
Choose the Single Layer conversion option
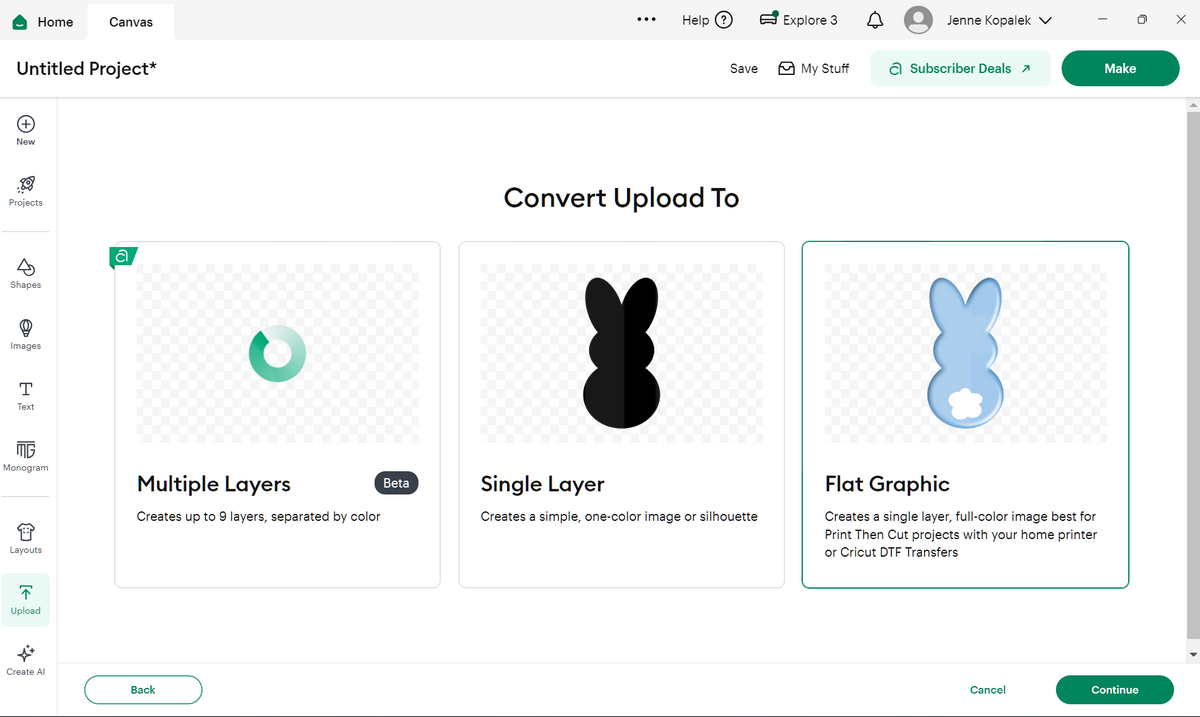click(621, 414)
